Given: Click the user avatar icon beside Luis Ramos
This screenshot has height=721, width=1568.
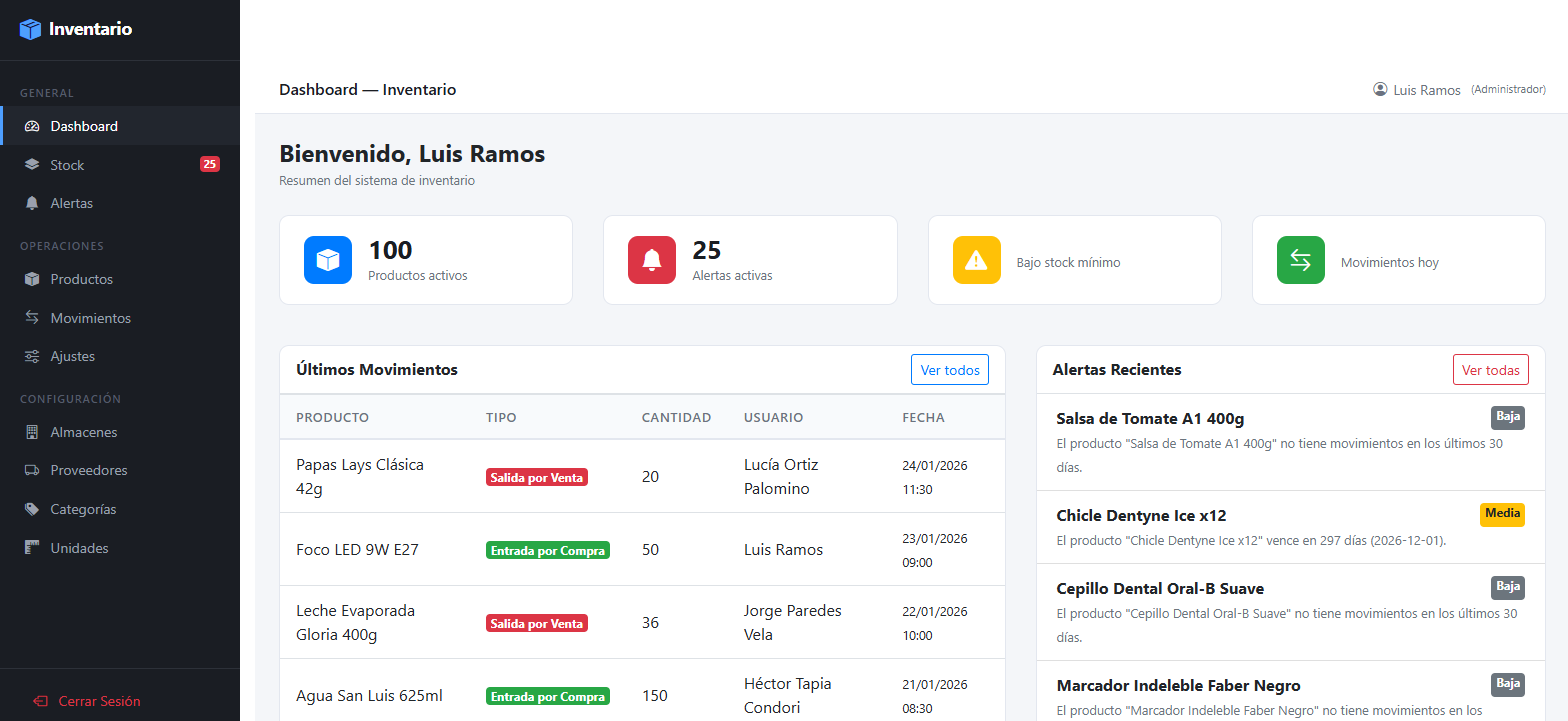Looking at the screenshot, I should 1380,89.
